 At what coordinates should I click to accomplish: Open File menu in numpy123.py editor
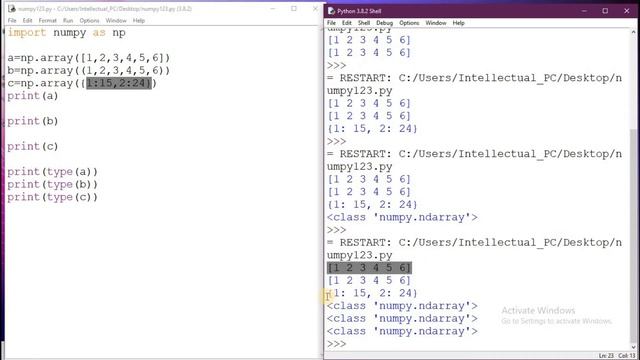12,20
